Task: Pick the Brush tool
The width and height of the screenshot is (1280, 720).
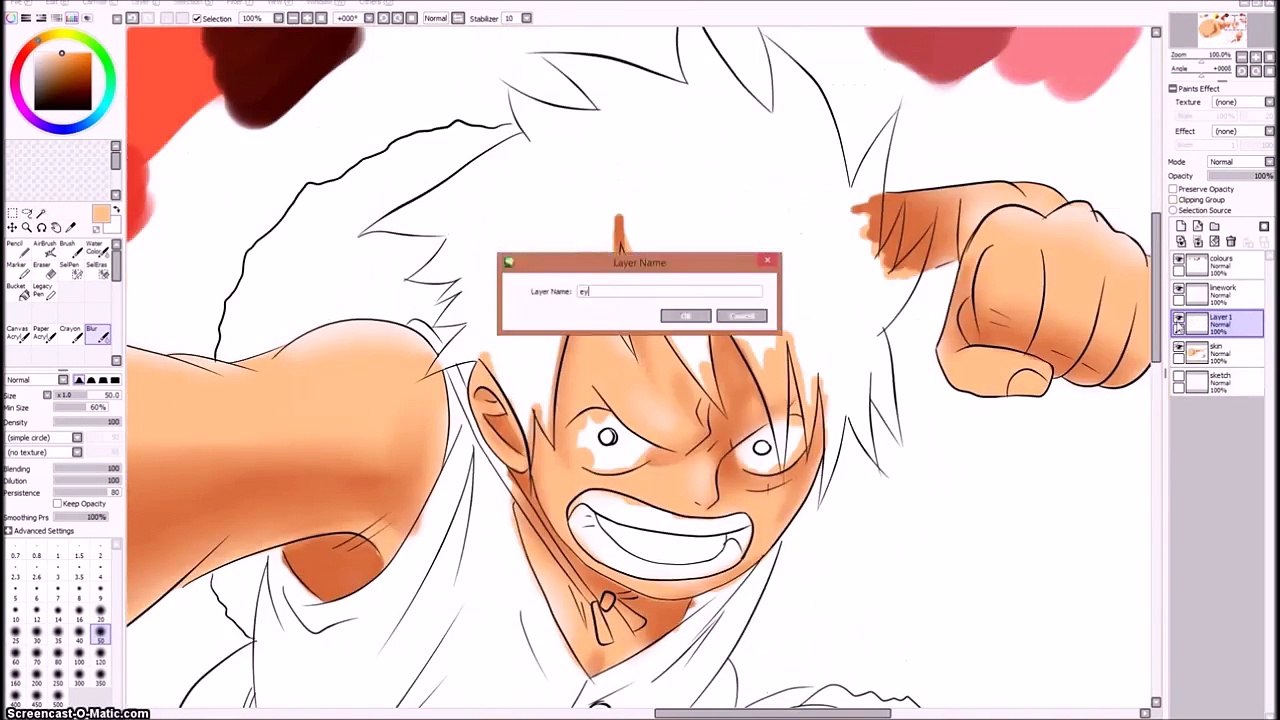Action: [x=69, y=250]
